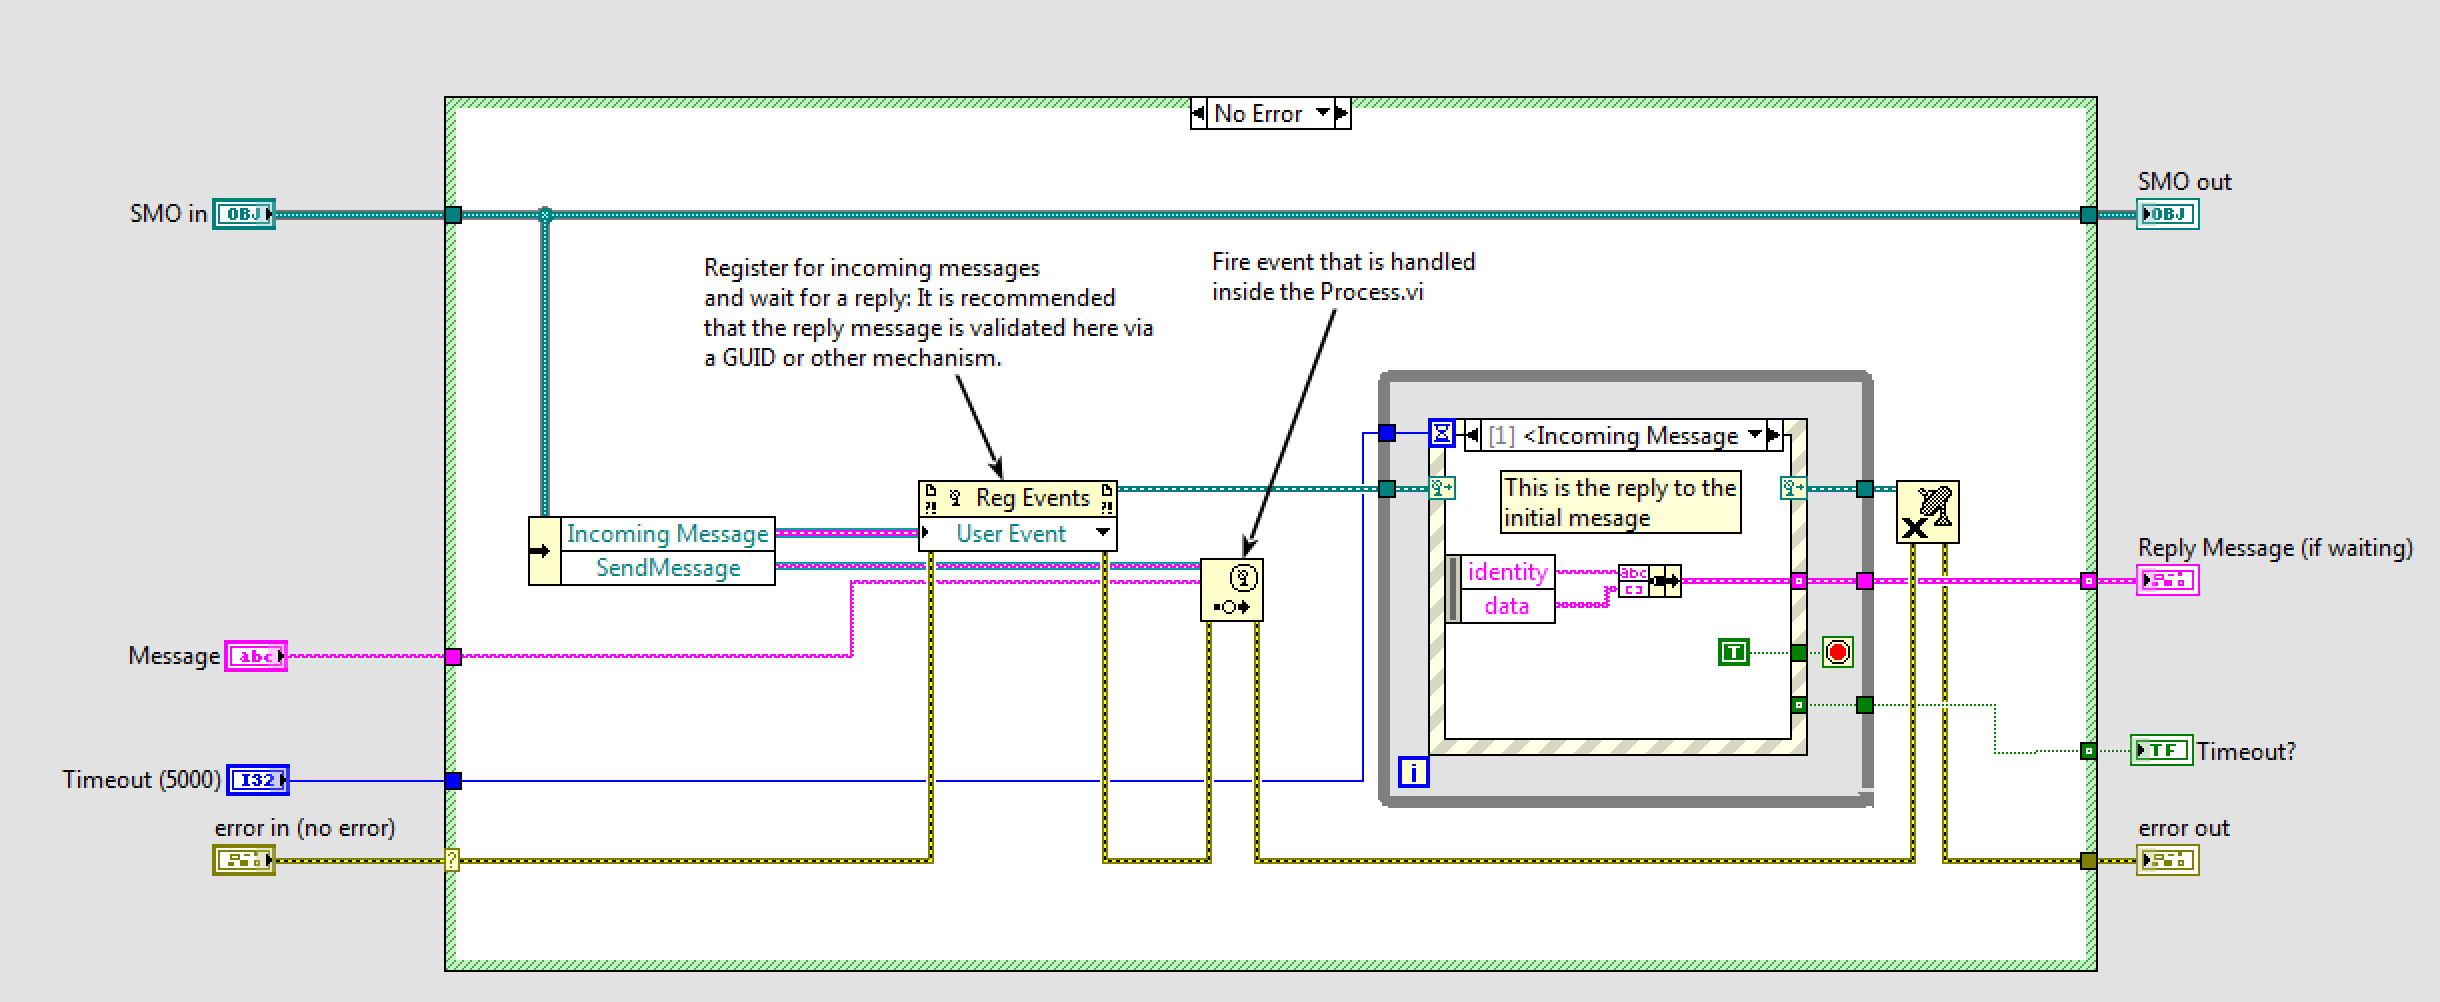
Task: Click right dynamic event terminal in event structure
Action: point(1793,488)
